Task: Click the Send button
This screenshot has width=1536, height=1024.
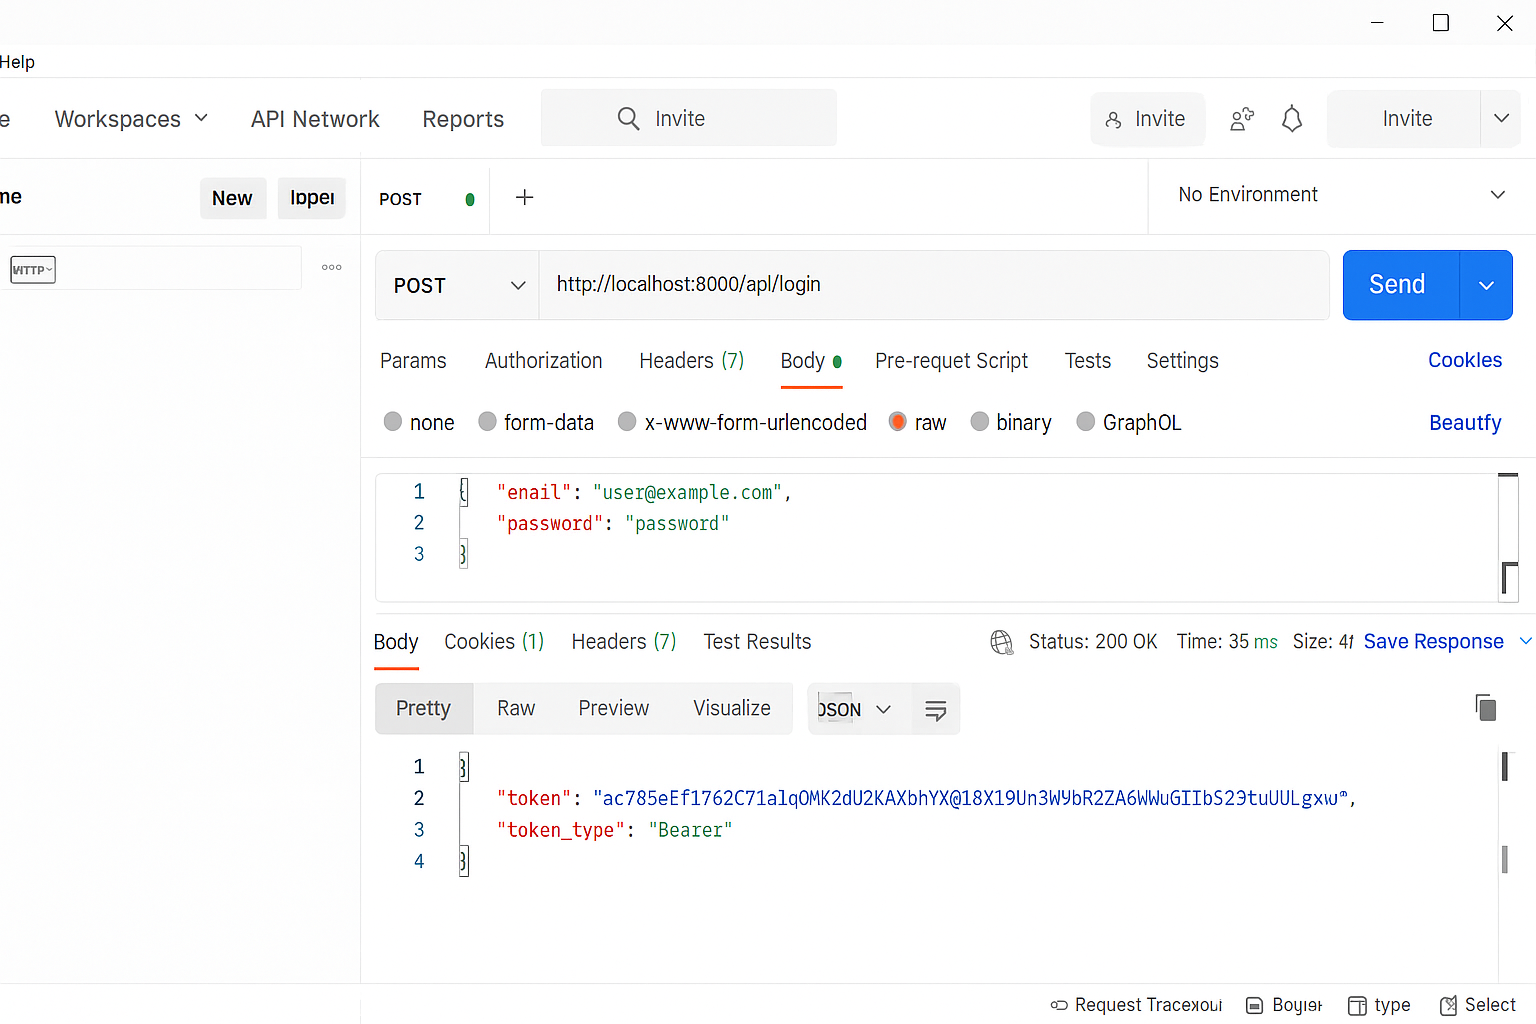Action: click(x=1398, y=284)
